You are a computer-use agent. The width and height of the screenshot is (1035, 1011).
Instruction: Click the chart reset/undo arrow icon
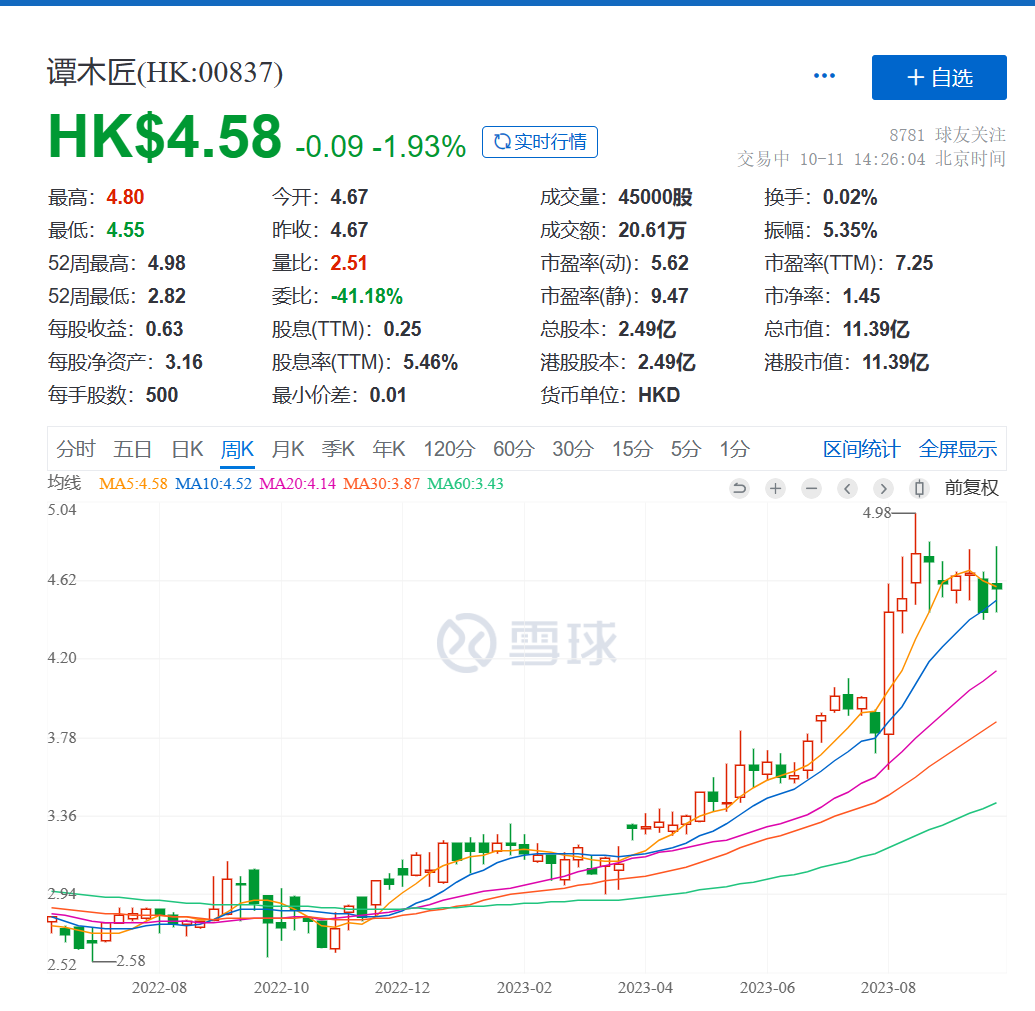coord(739,488)
